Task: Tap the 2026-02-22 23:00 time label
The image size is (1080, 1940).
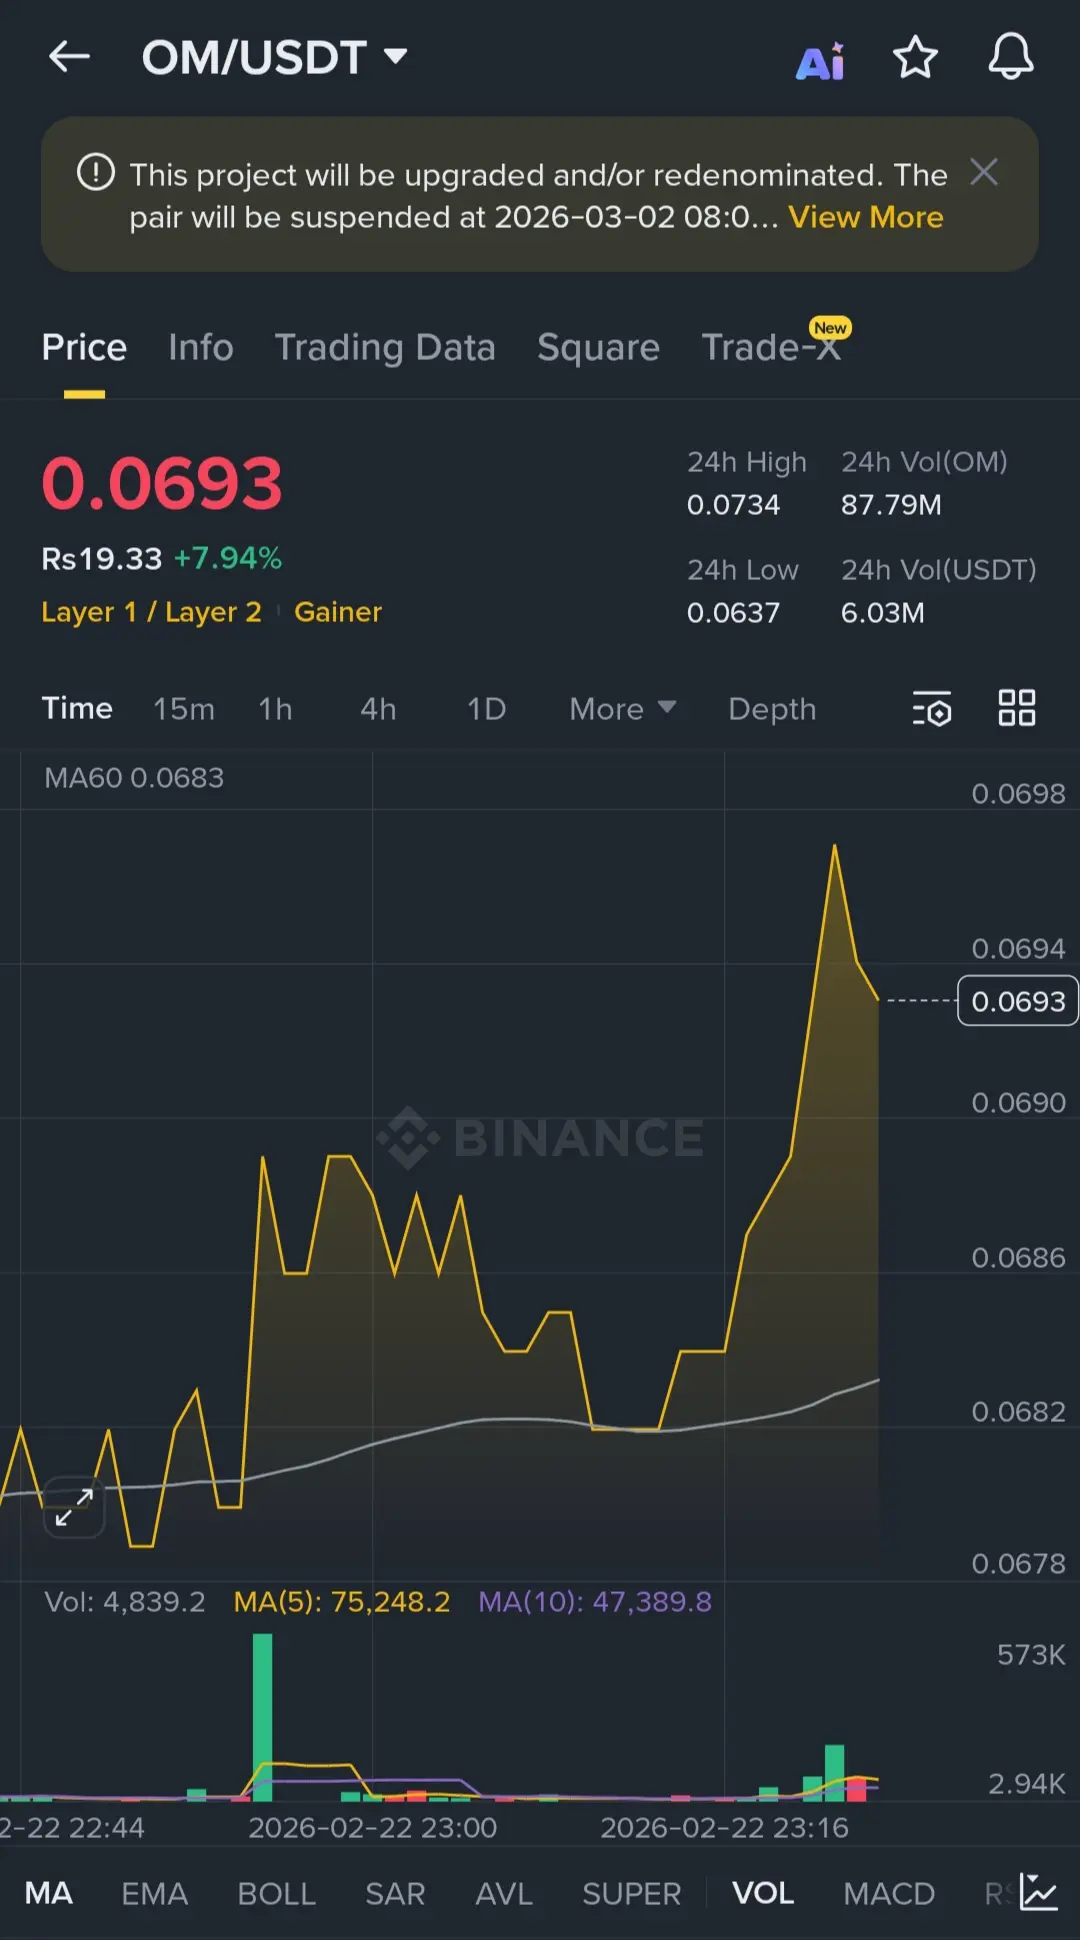Action: pos(372,1828)
